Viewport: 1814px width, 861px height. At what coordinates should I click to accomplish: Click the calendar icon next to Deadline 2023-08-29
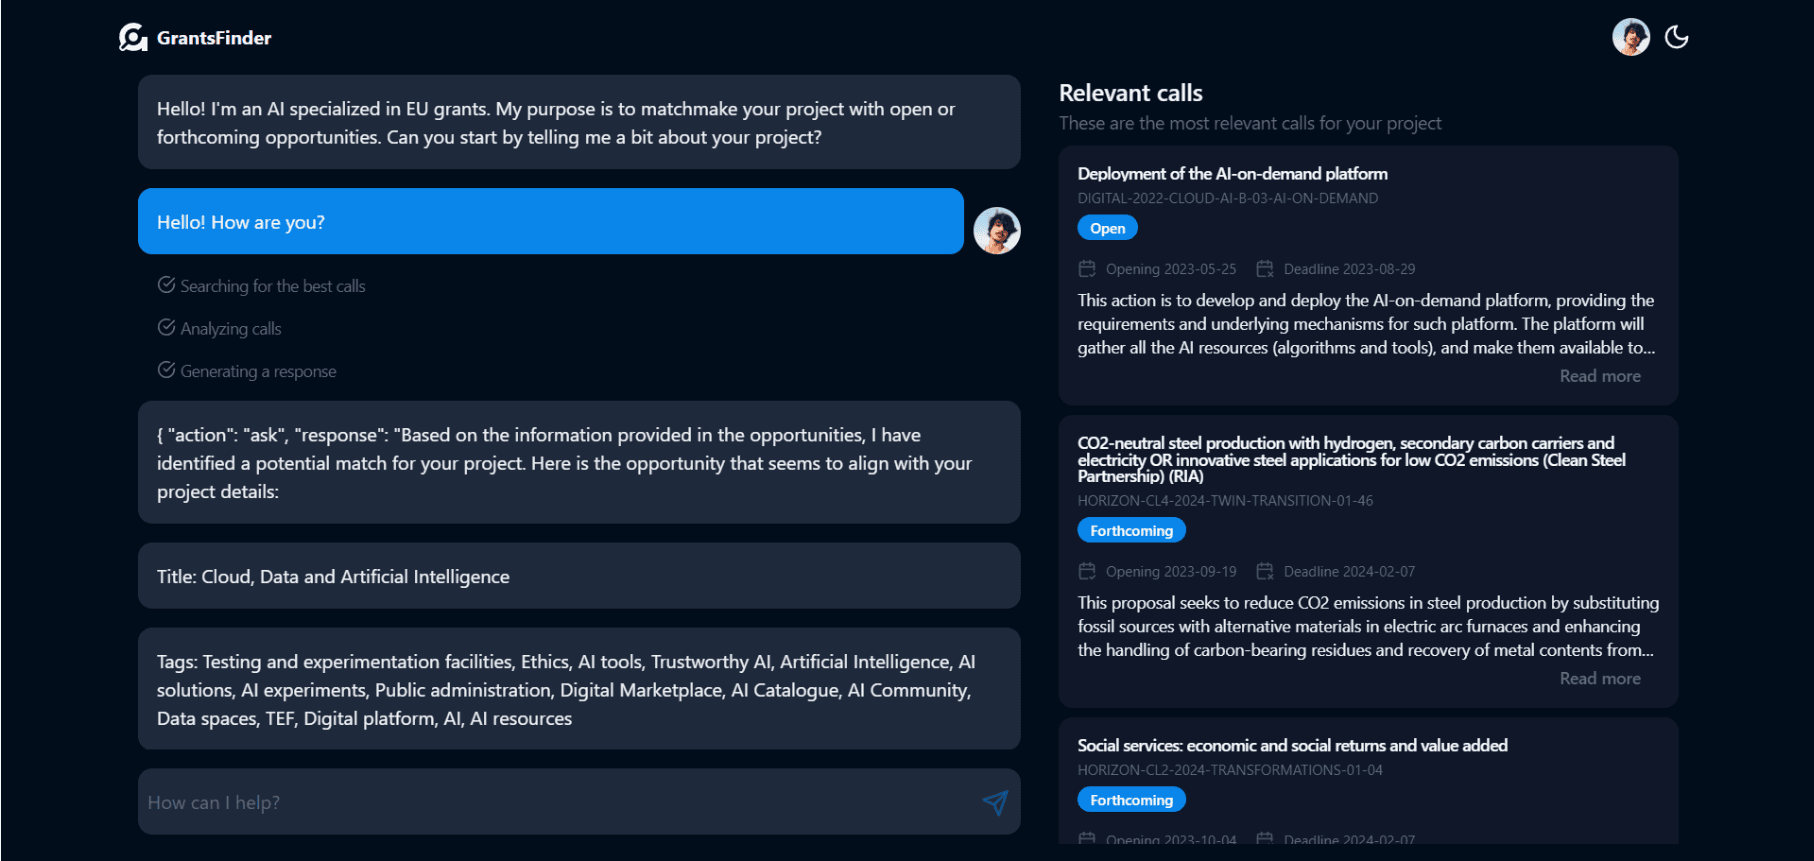1265,269
